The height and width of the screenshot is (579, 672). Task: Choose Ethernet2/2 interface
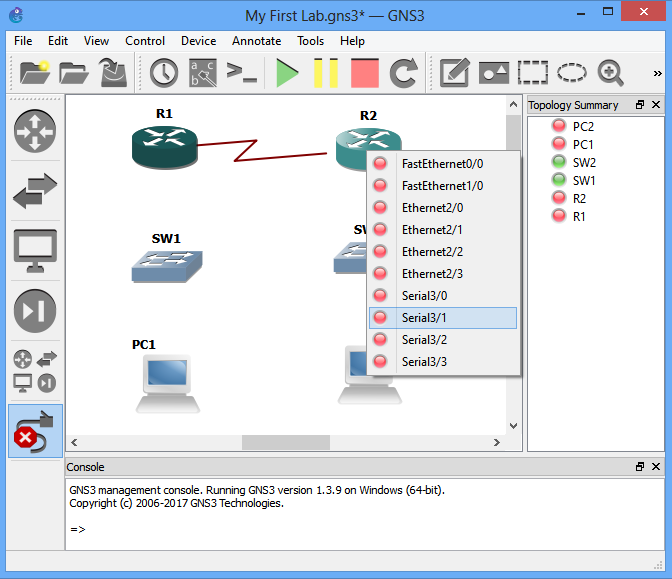[443, 252]
